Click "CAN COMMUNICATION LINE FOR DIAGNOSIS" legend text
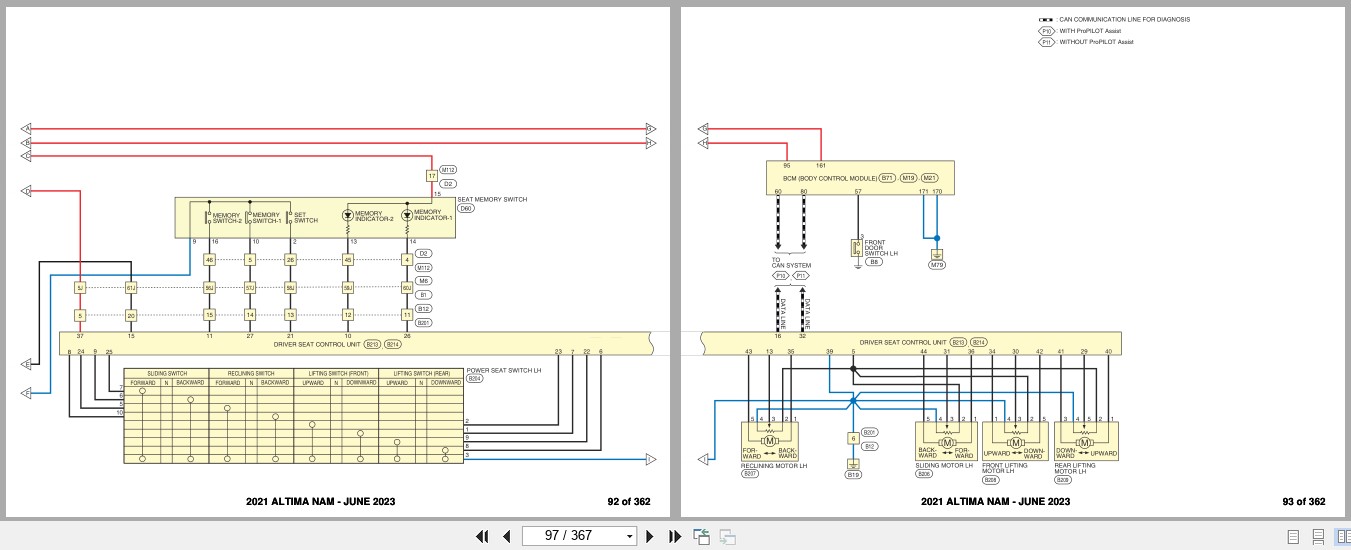Viewport: 1351px width, 550px height. pyautogui.click(x=1124, y=19)
